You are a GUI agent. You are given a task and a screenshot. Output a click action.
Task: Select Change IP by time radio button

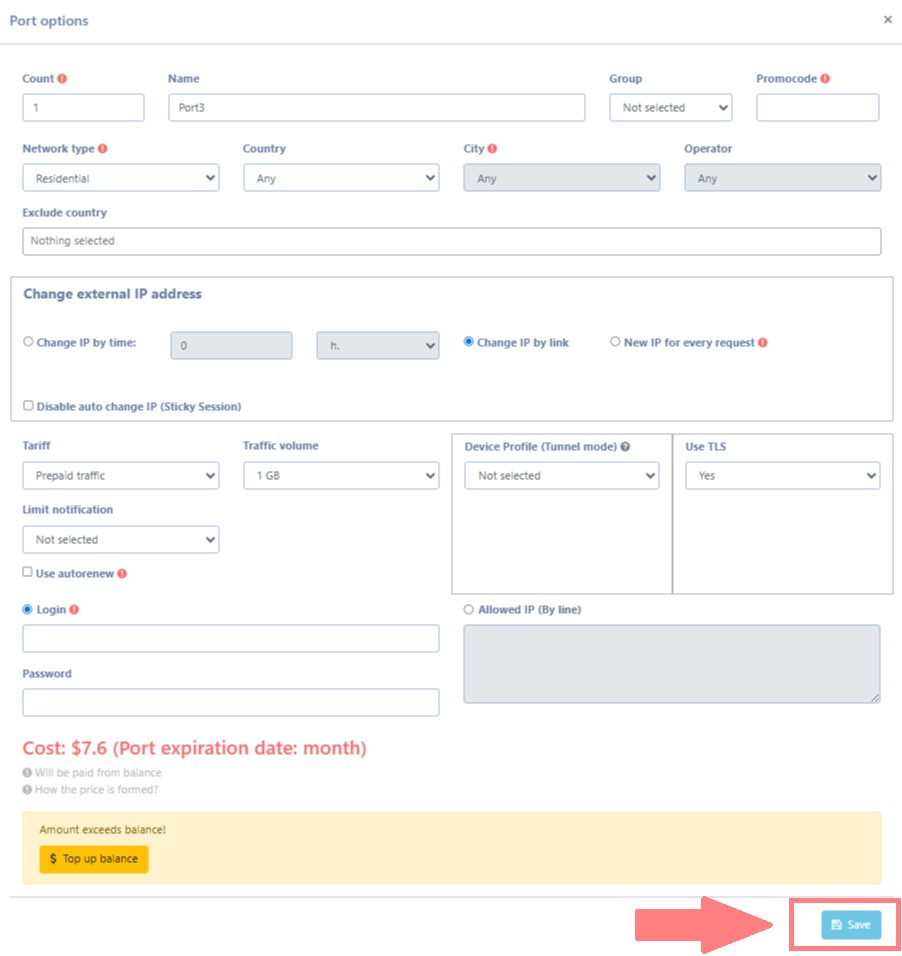pos(28,342)
